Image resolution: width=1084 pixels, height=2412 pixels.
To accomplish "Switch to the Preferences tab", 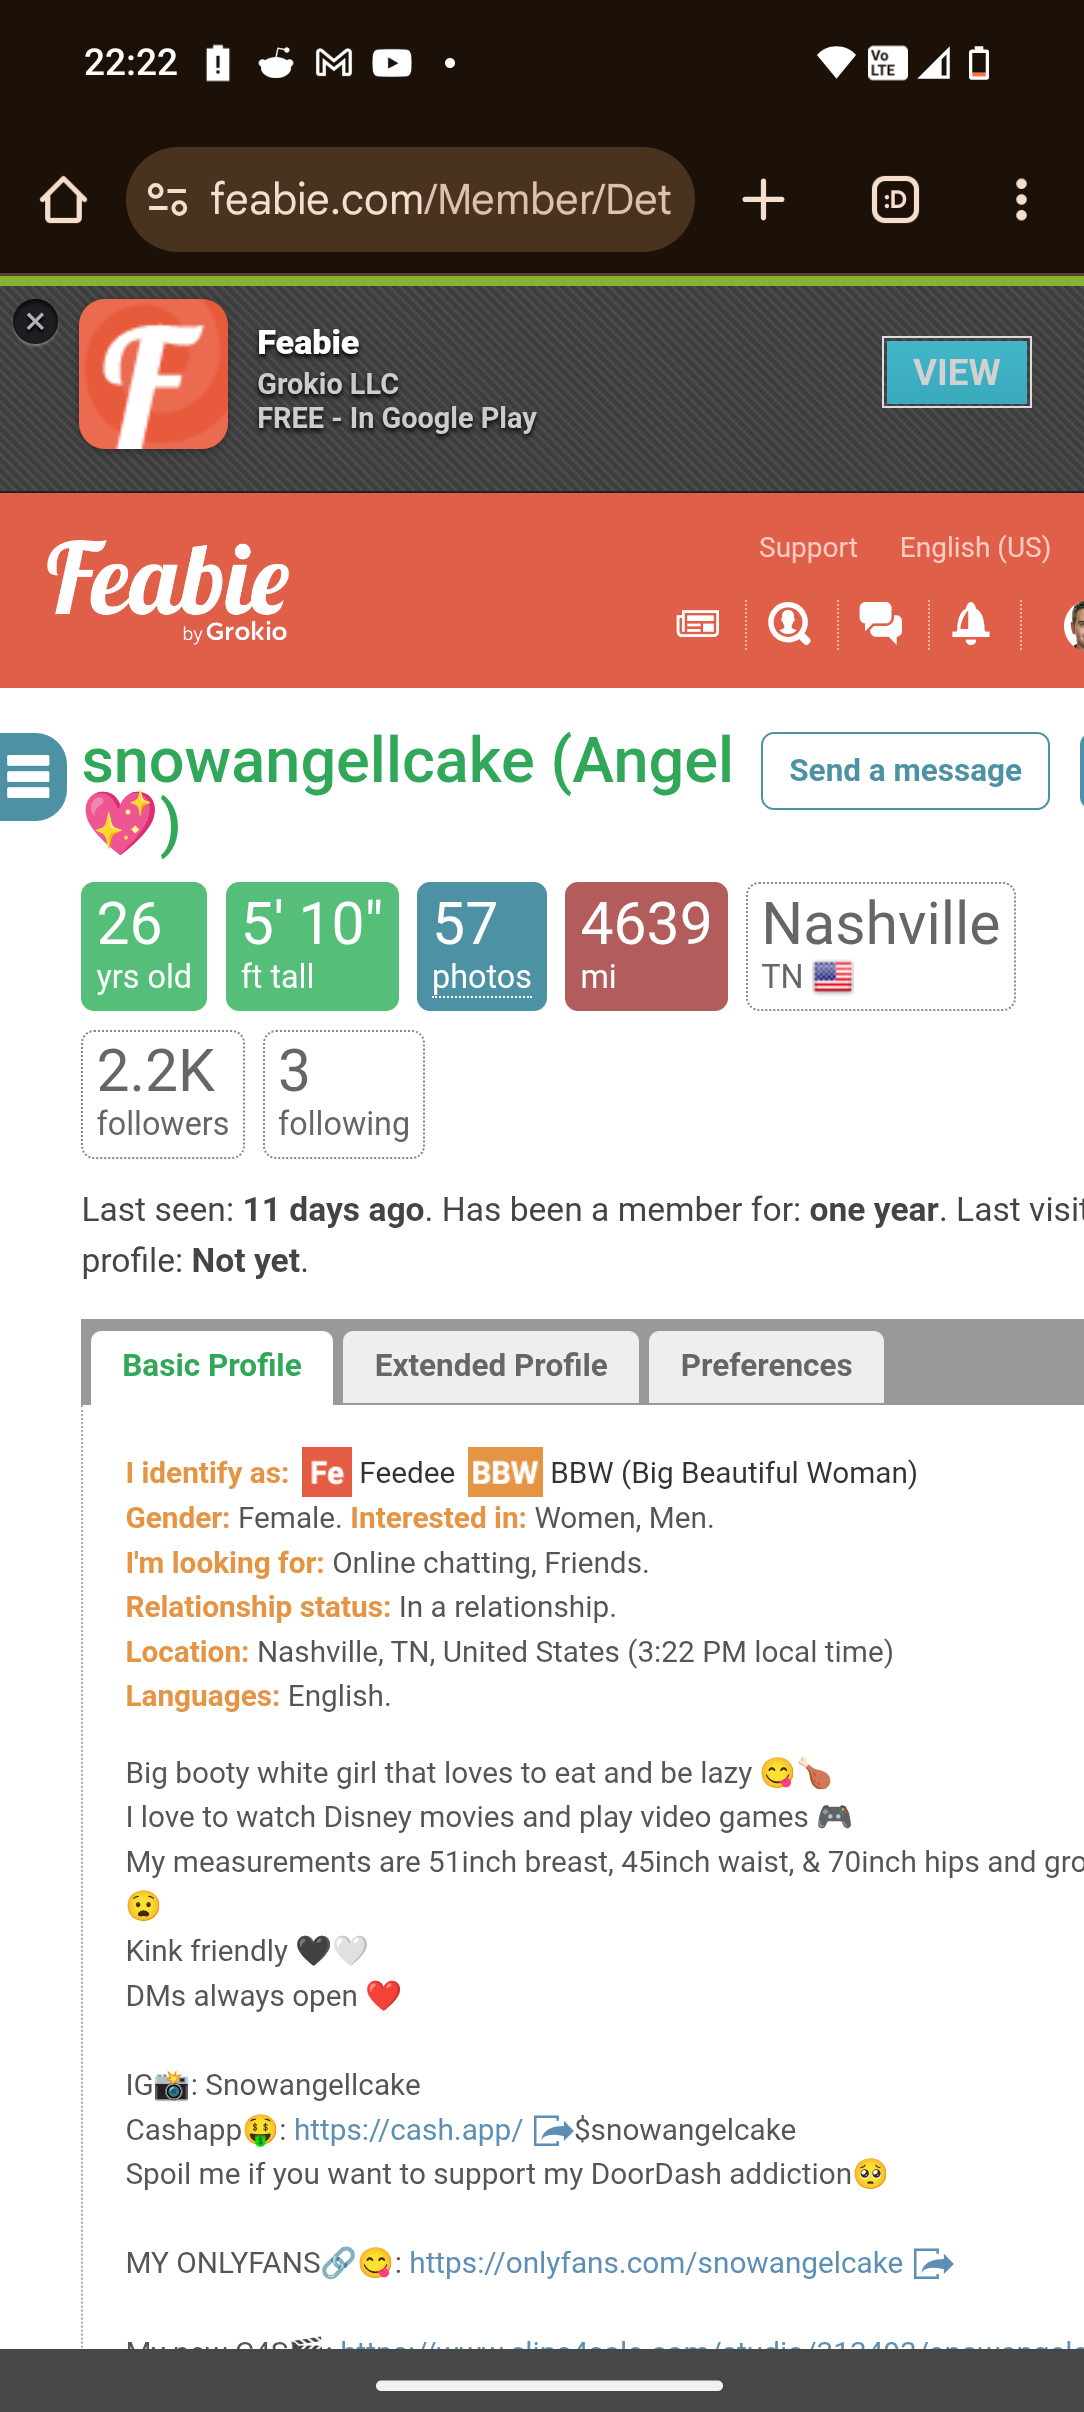I will (766, 1367).
